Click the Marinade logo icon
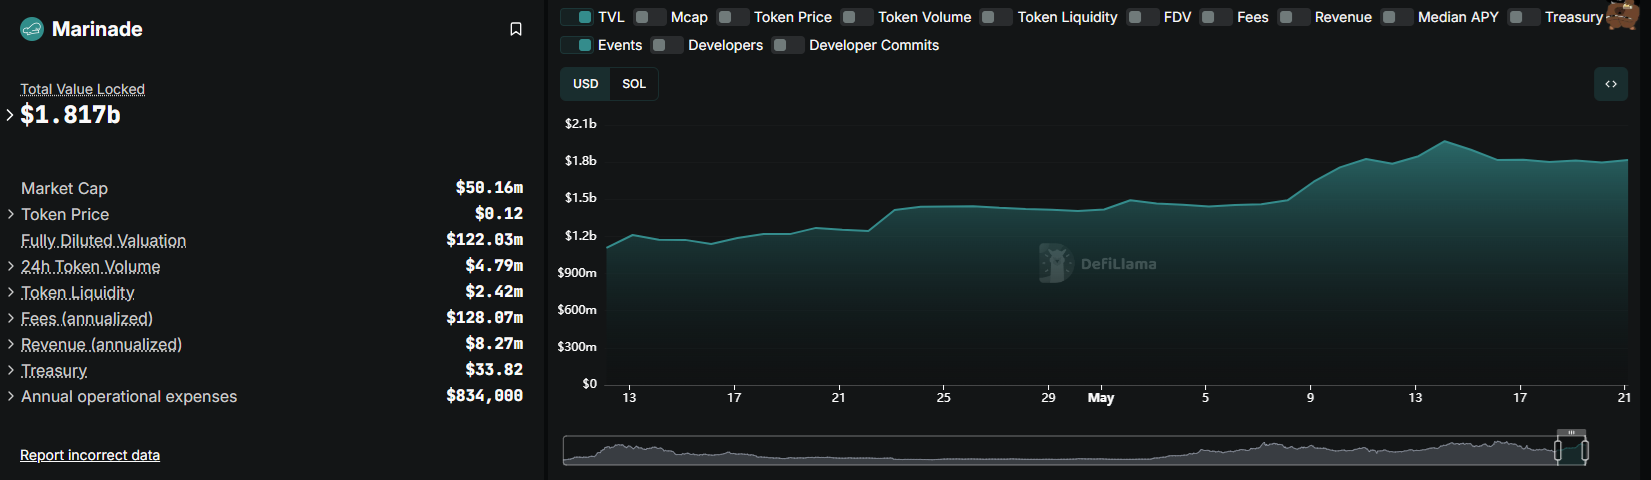 tap(32, 29)
